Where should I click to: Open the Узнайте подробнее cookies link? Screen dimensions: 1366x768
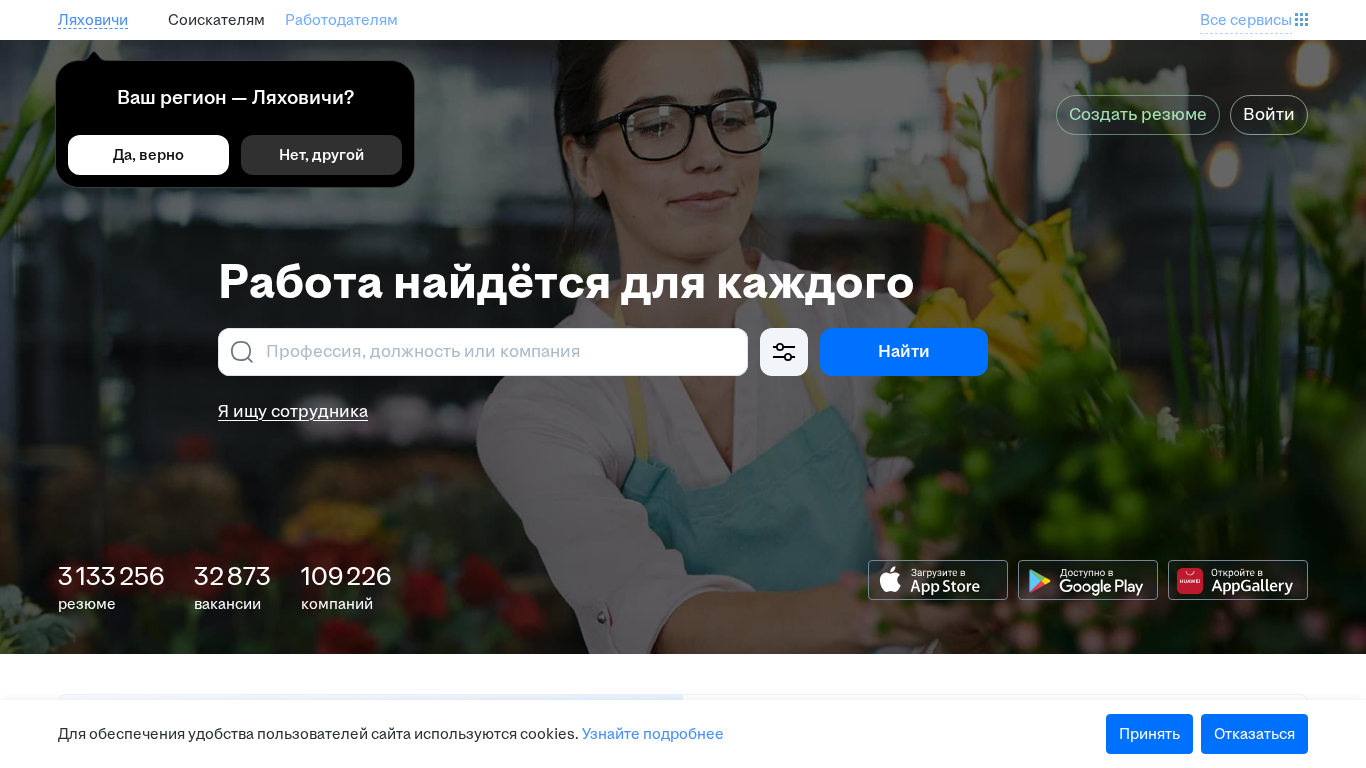[x=652, y=734]
